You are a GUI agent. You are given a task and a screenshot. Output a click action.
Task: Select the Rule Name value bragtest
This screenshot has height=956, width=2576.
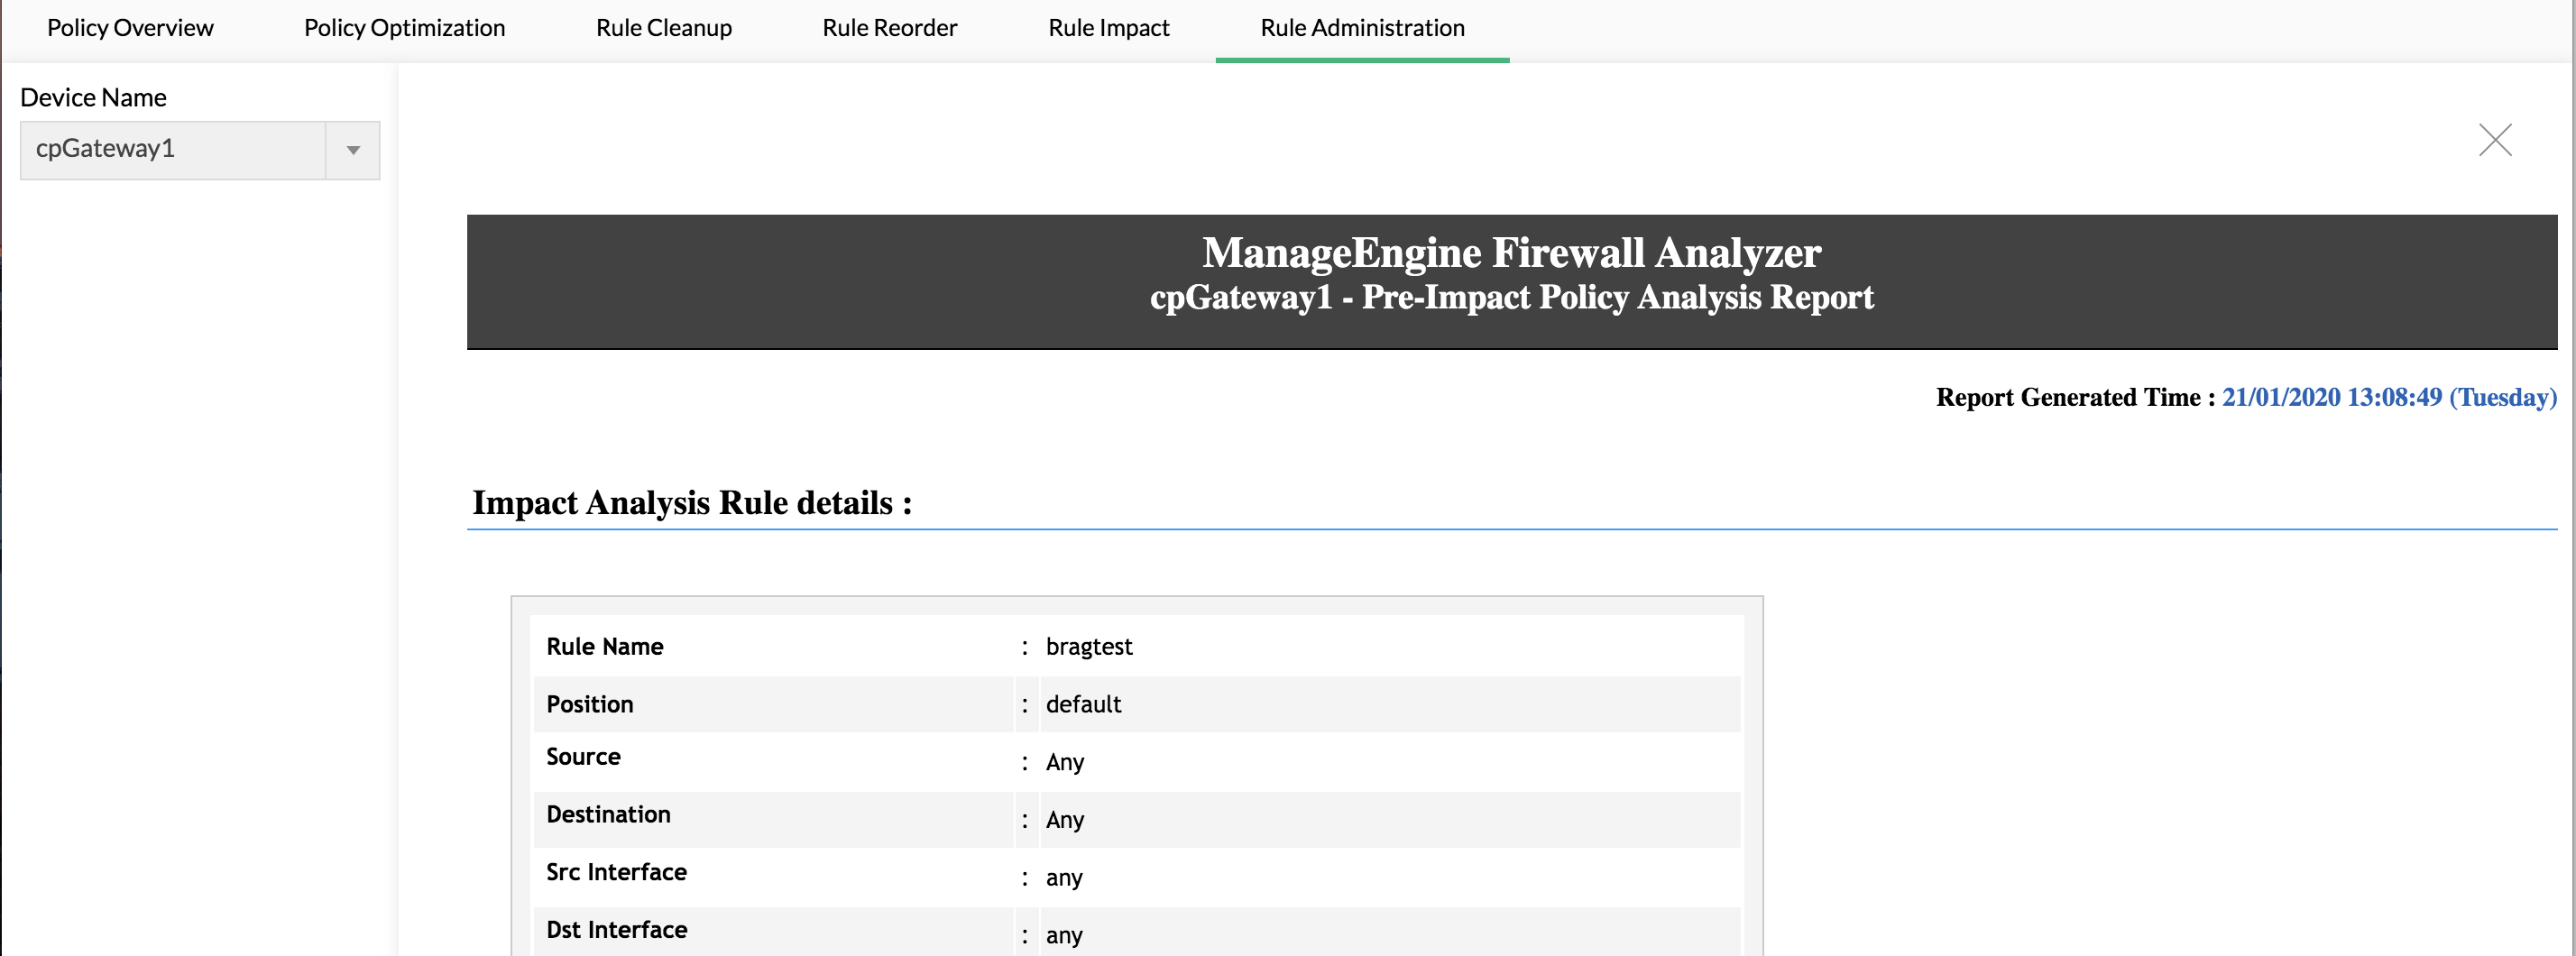(x=1089, y=646)
